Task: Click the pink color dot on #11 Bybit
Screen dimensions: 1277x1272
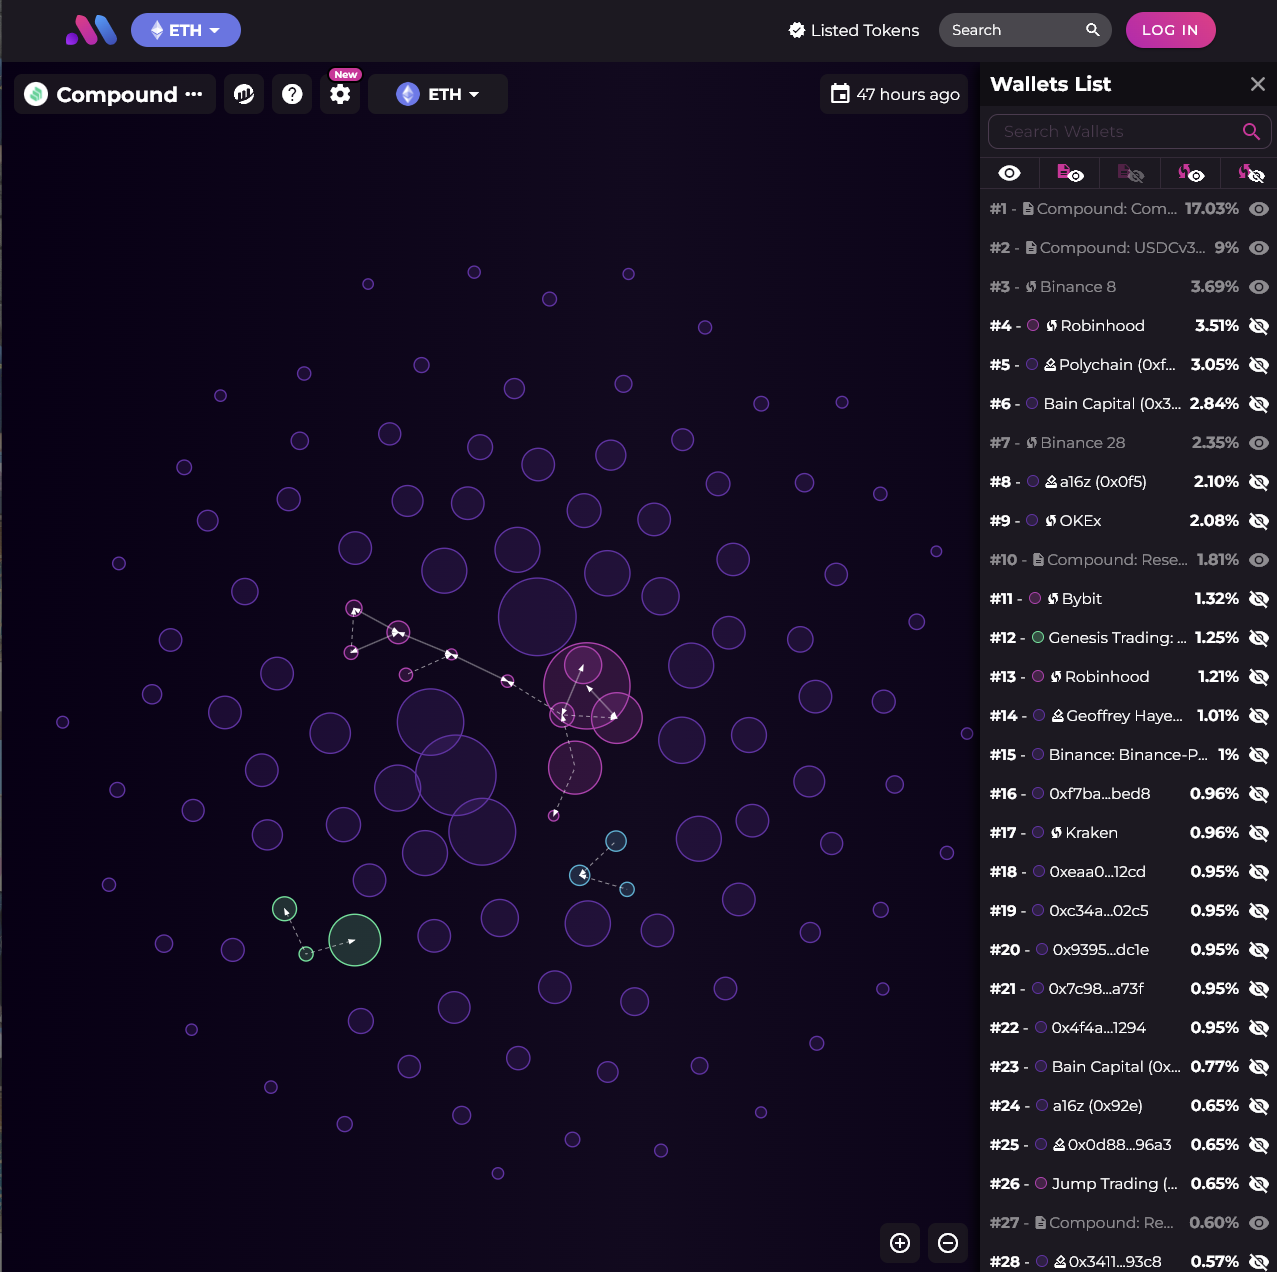Action: pos(1035,599)
